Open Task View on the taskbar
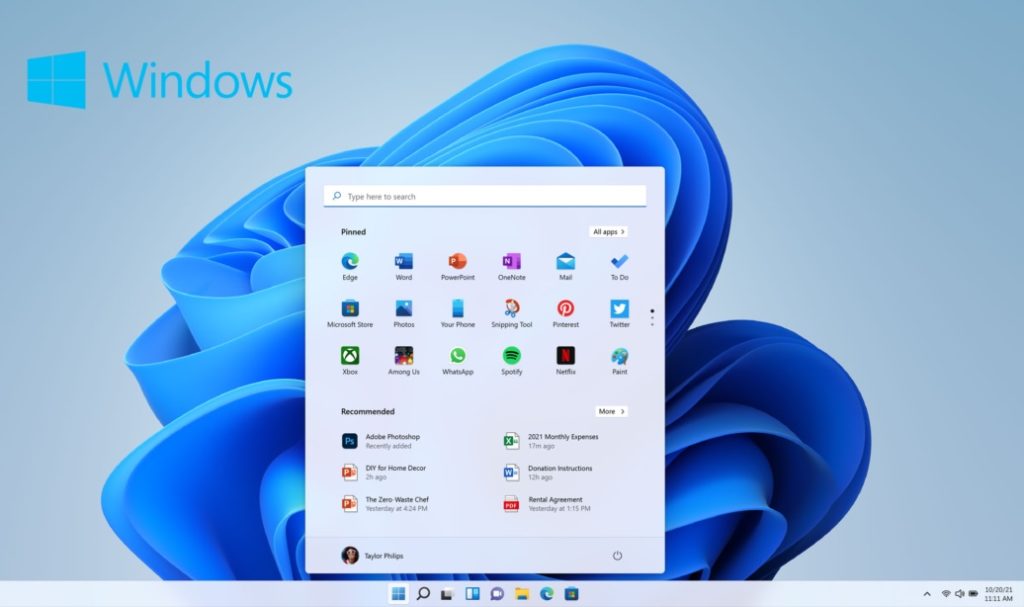This screenshot has height=607, width=1024. click(447, 594)
